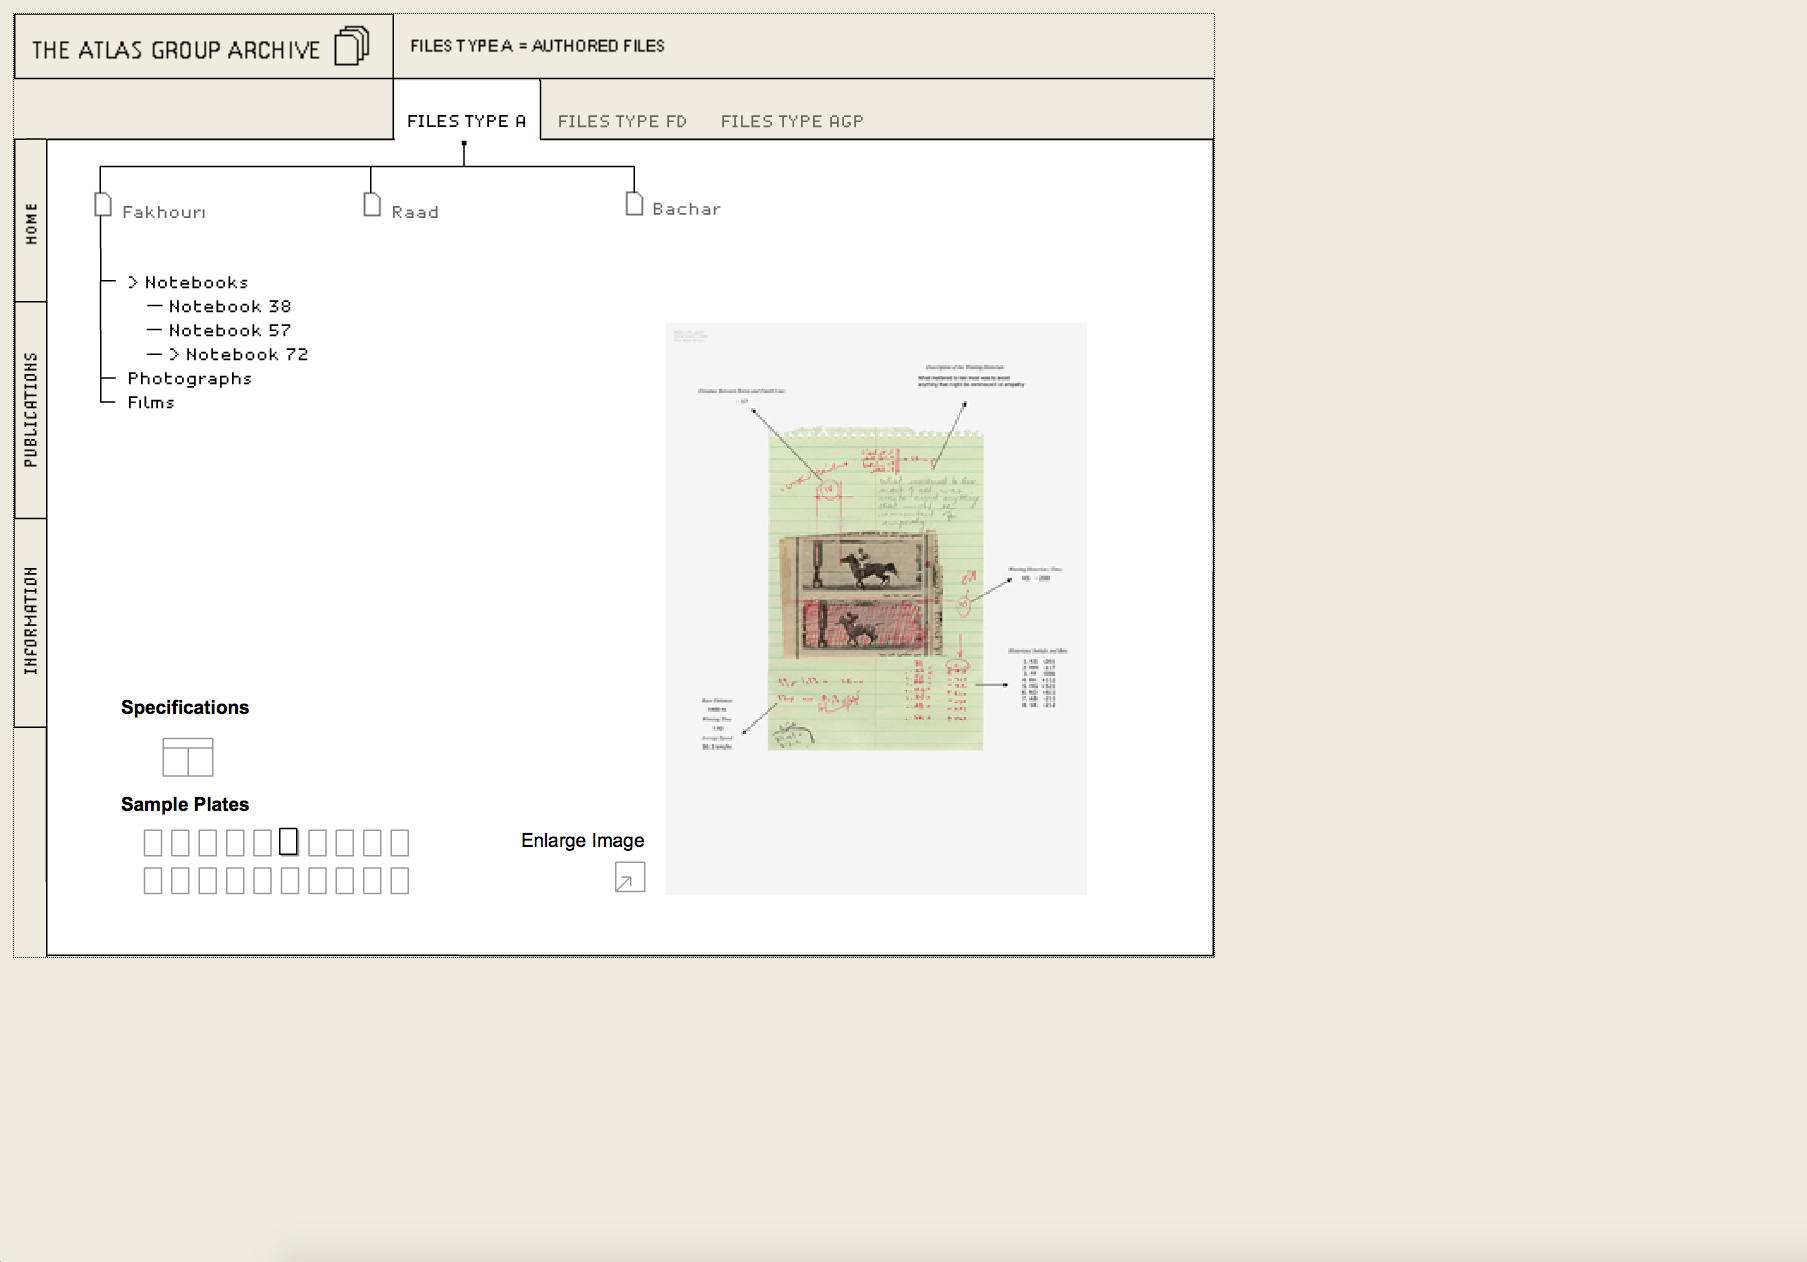Screen dimensions: 1807x1262
Task: Open the Films section
Action: point(151,403)
